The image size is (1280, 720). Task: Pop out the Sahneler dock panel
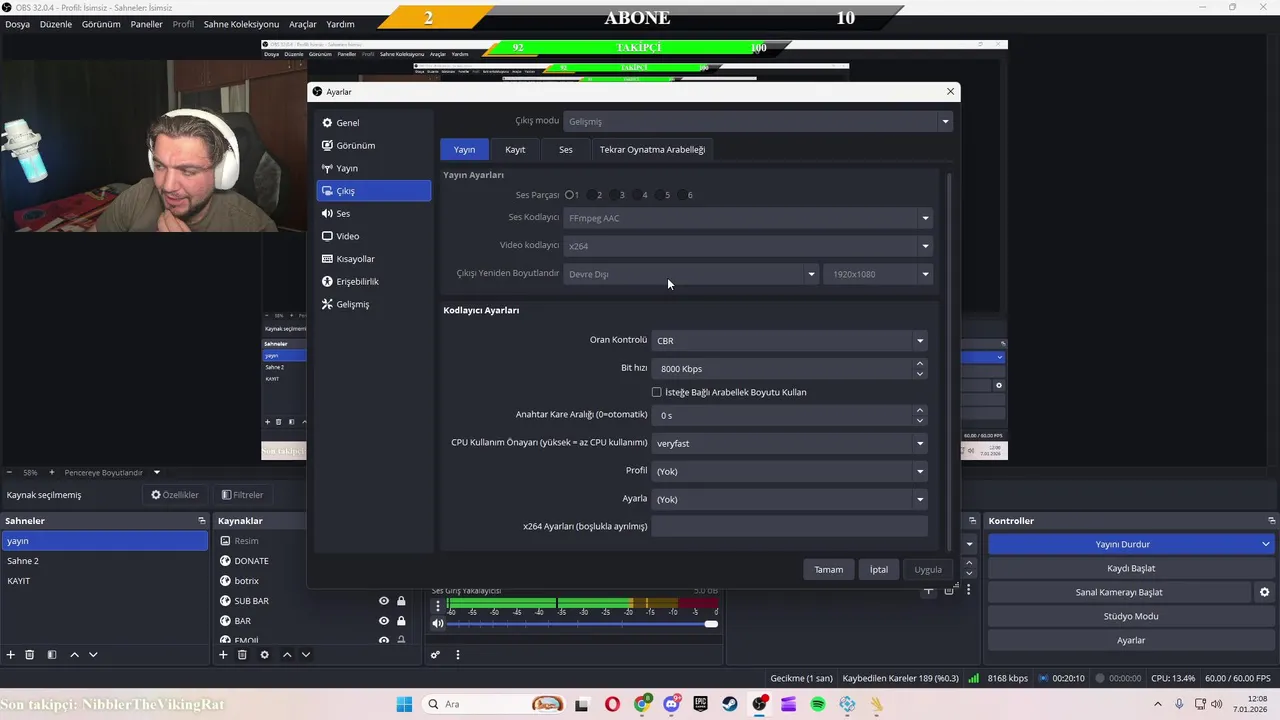click(x=201, y=521)
